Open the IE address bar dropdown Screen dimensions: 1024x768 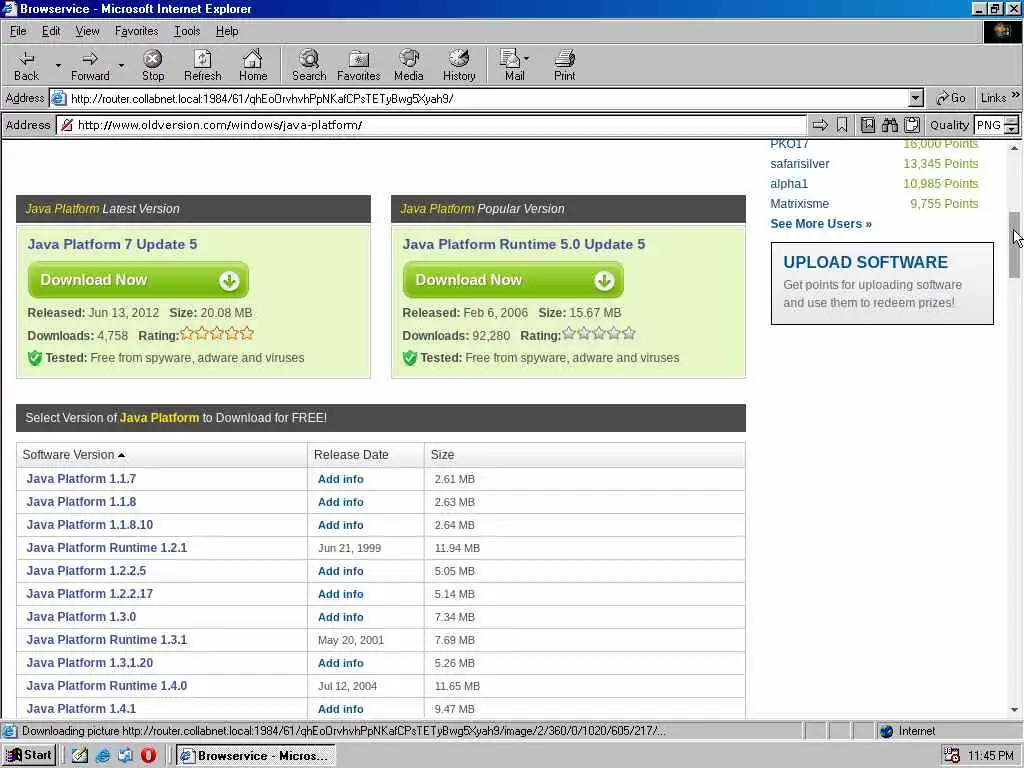click(916, 99)
